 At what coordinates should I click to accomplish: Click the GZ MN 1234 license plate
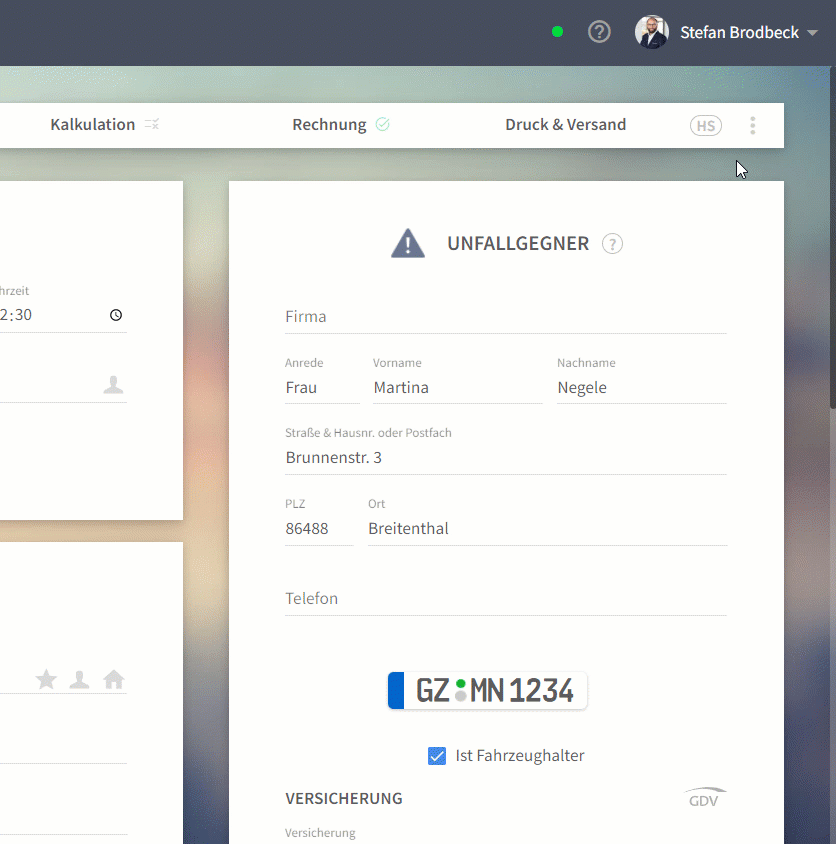click(x=487, y=691)
